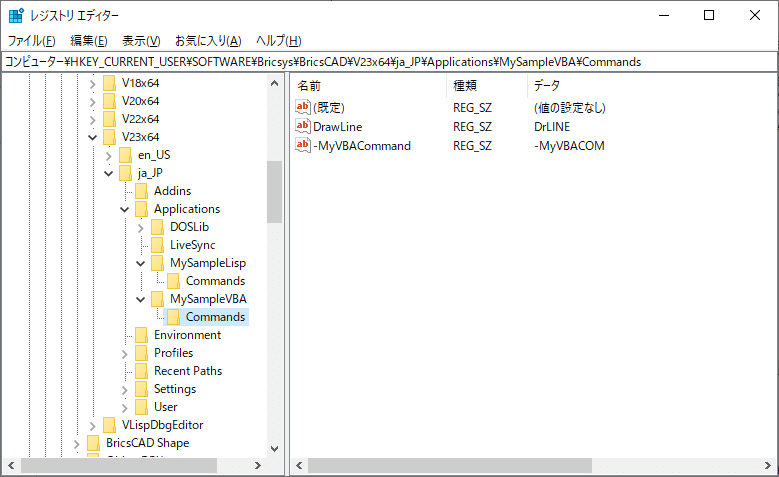Expand the V18x64 tree node
This screenshot has height=477, width=779.
(92, 84)
